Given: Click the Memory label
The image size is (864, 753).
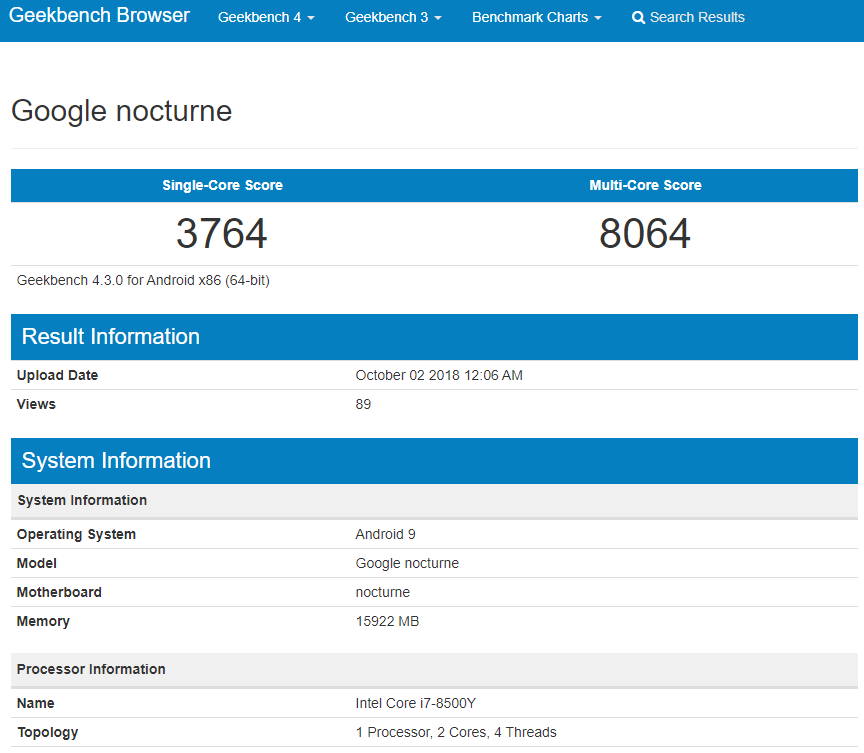Looking at the screenshot, I should 43,621.
